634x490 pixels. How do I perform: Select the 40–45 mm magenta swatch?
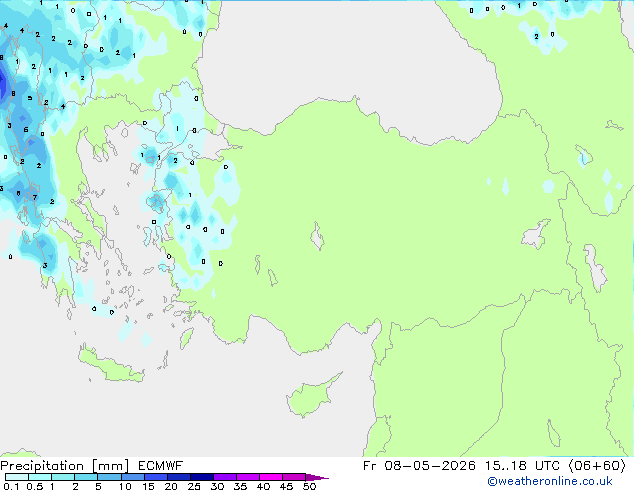[271, 477]
